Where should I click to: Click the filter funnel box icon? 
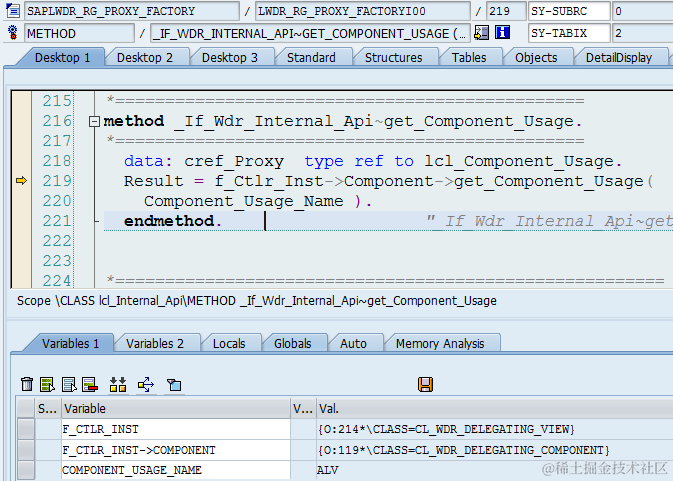174,384
